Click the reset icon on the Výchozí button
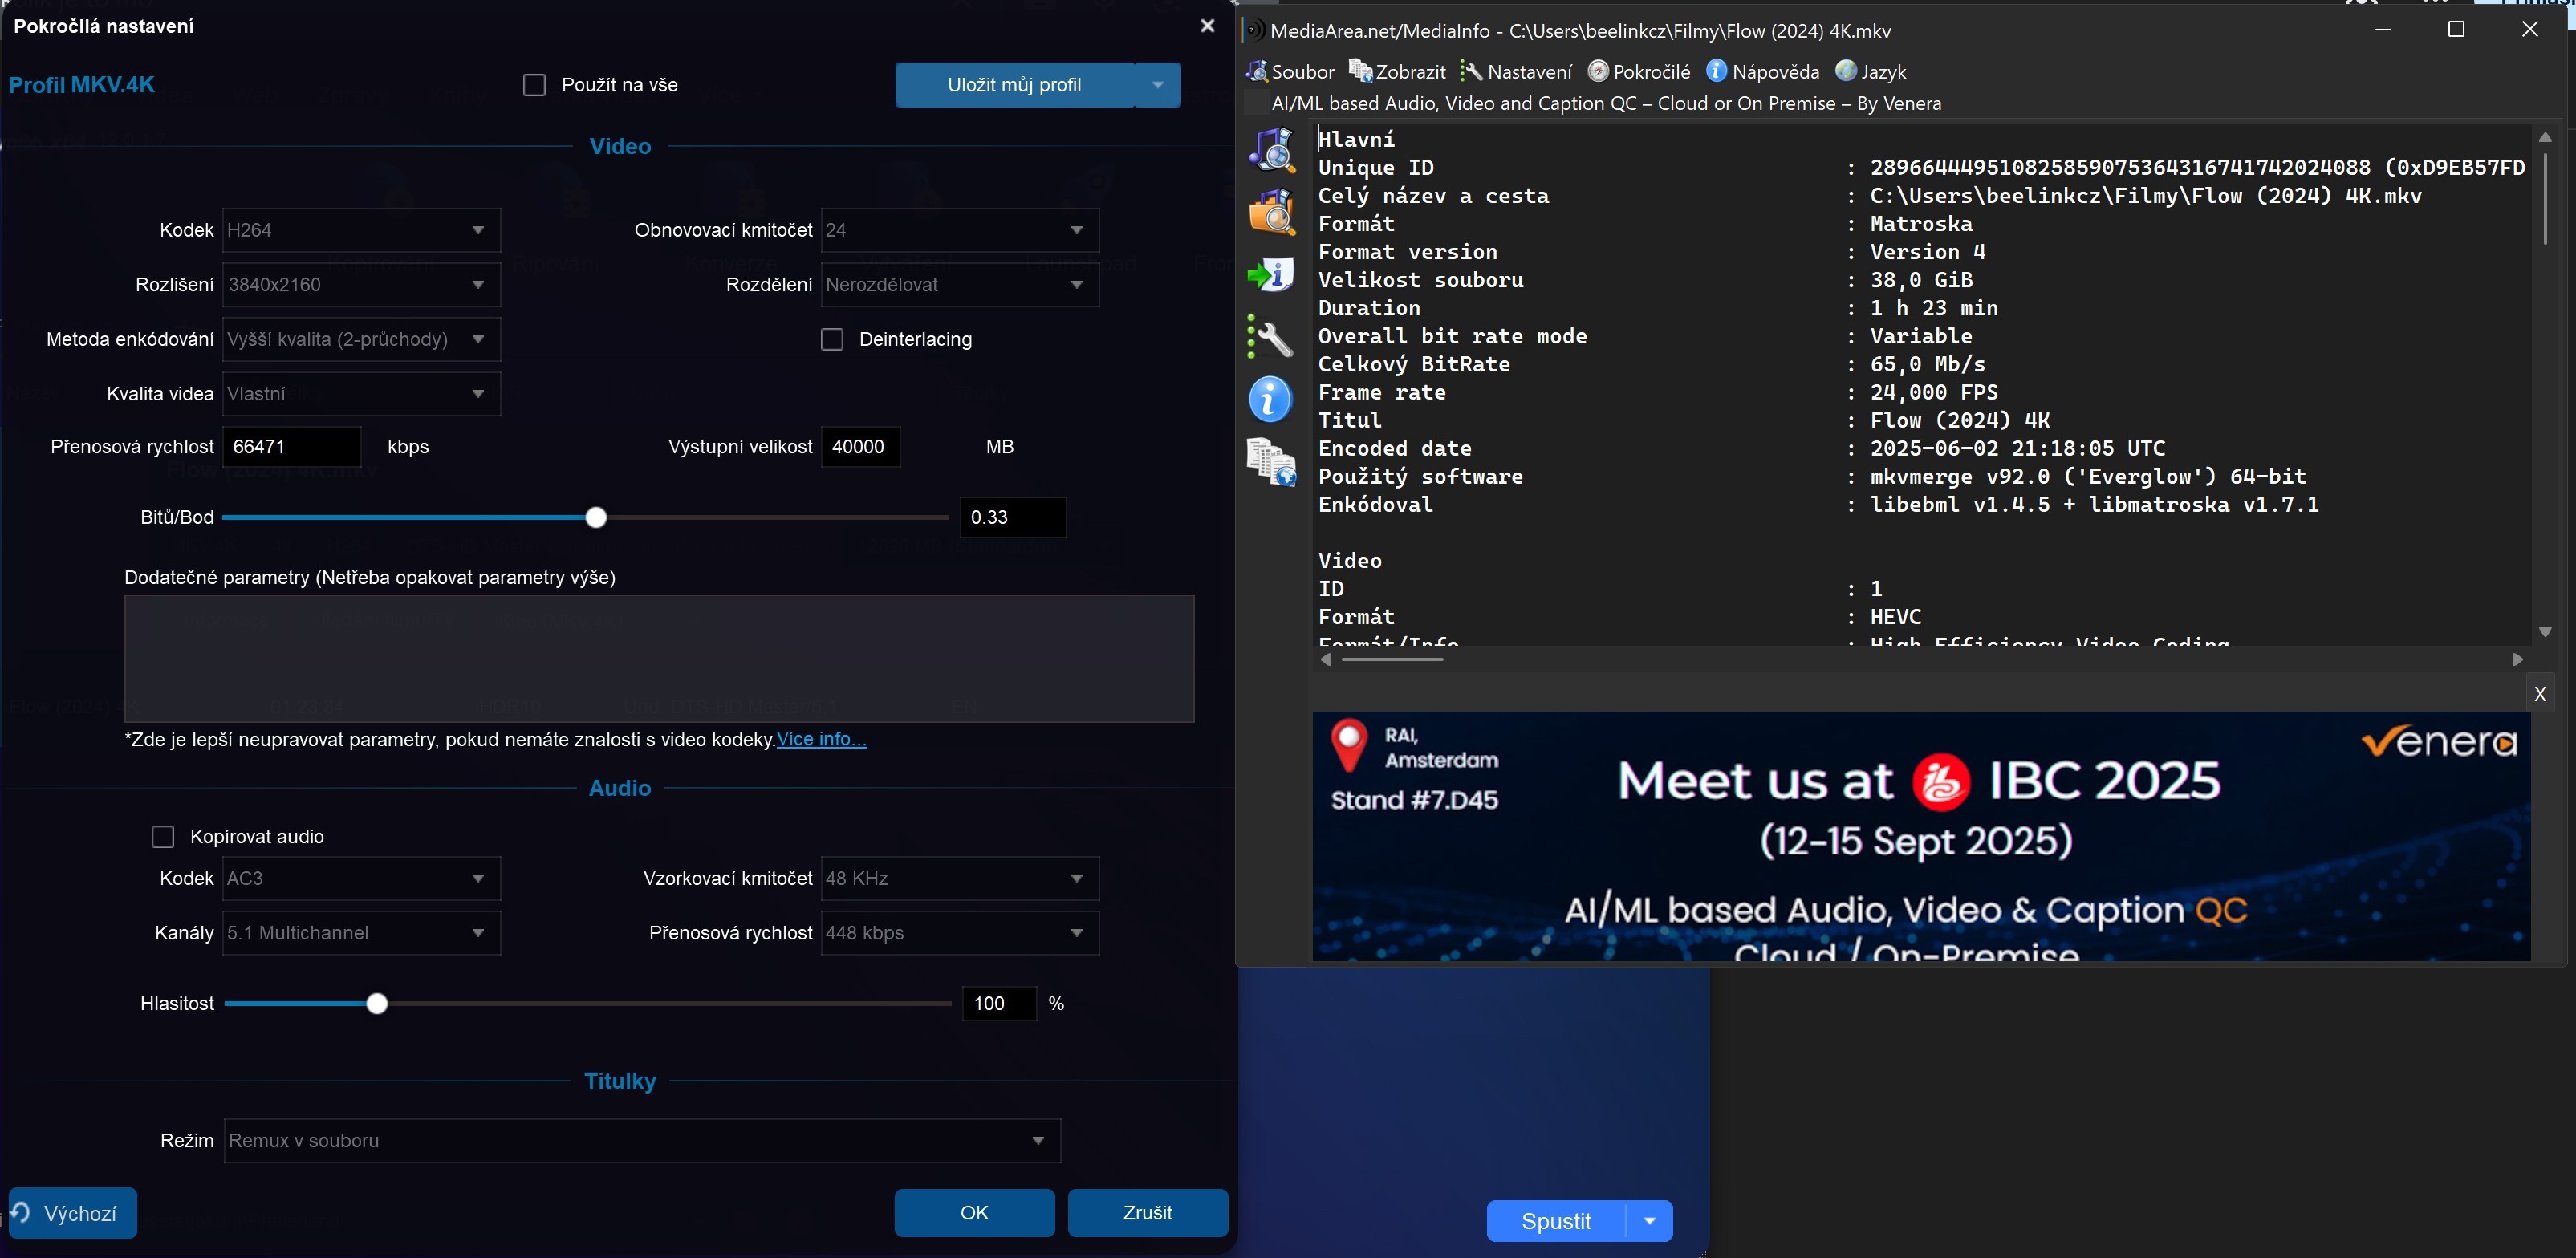Image resolution: width=2576 pixels, height=1258 pixels. (x=22, y=1212)
